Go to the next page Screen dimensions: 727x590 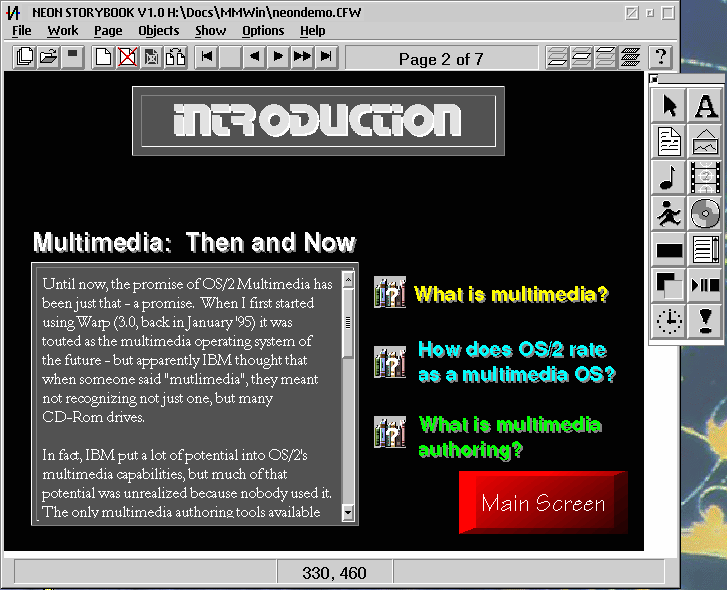[278, 57]
